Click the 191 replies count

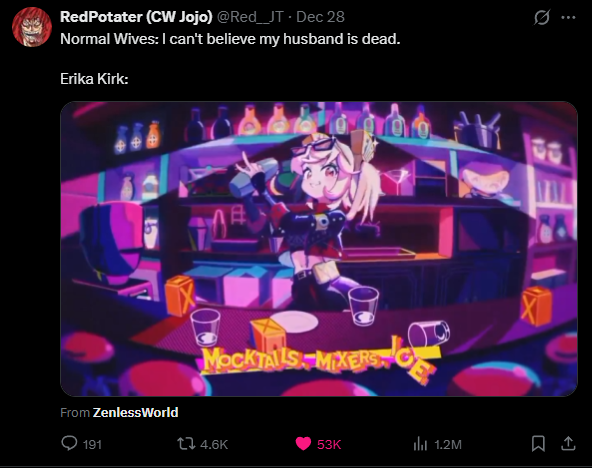coord(92,445)
